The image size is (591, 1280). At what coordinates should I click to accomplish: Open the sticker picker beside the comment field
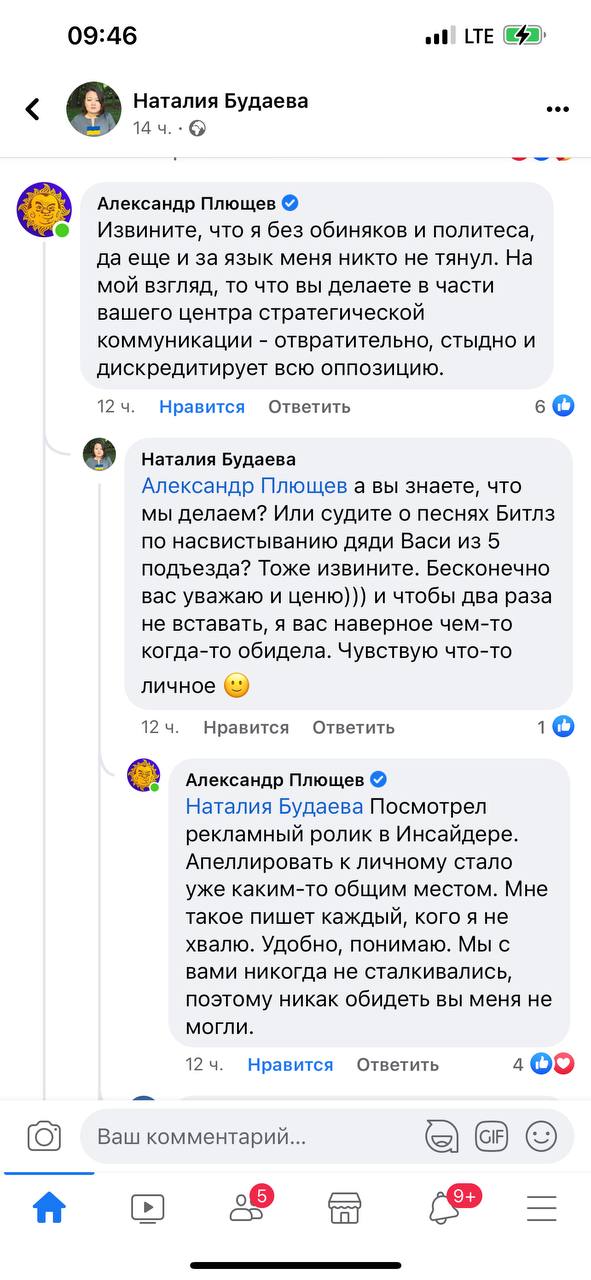[441, 1136]
